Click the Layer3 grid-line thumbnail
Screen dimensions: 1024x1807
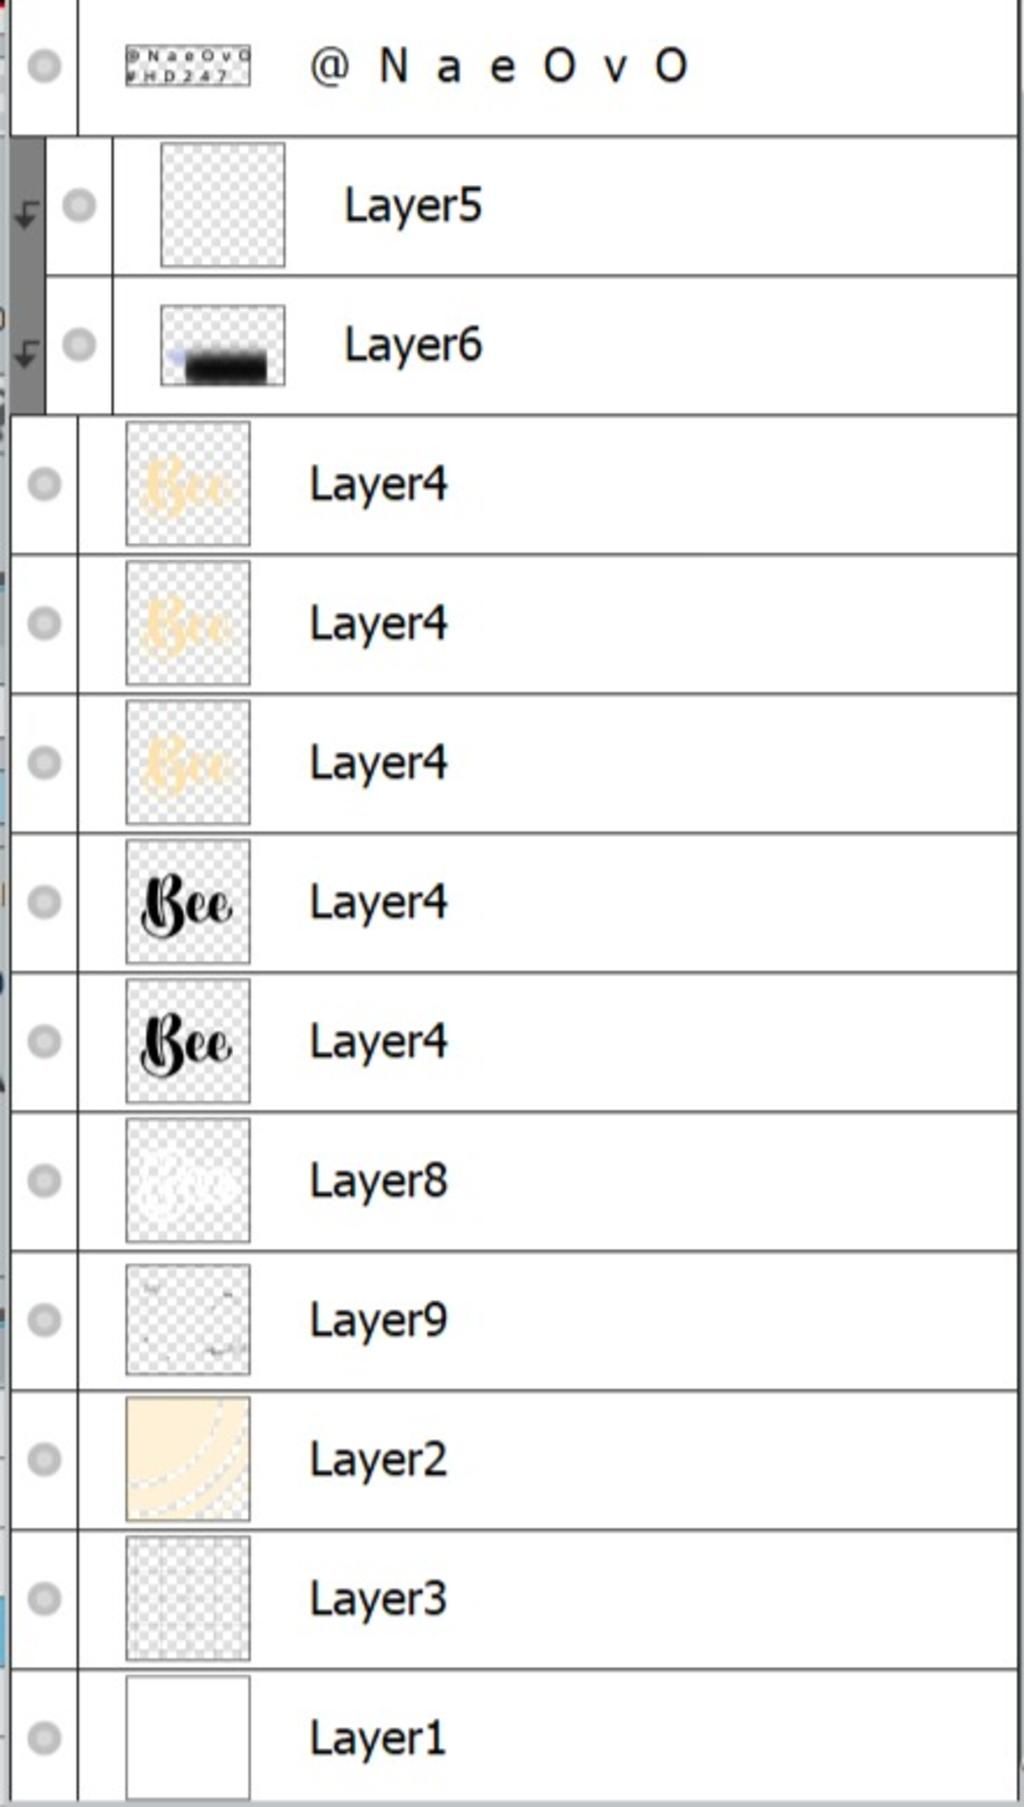(188, 1598)
